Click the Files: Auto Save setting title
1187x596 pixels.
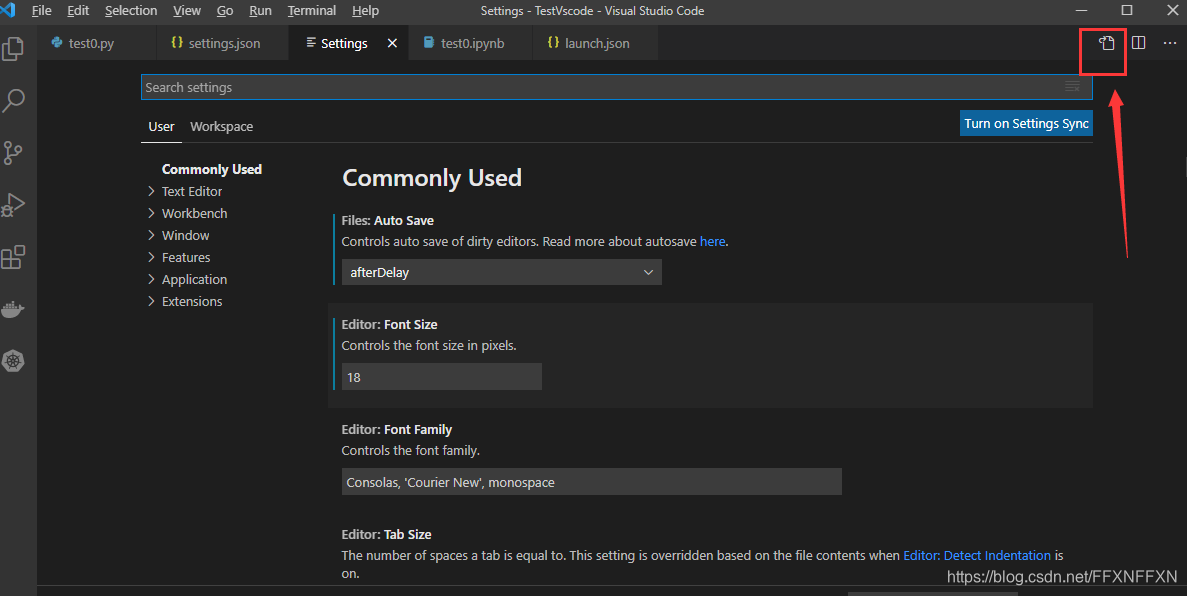click(388, 220)
